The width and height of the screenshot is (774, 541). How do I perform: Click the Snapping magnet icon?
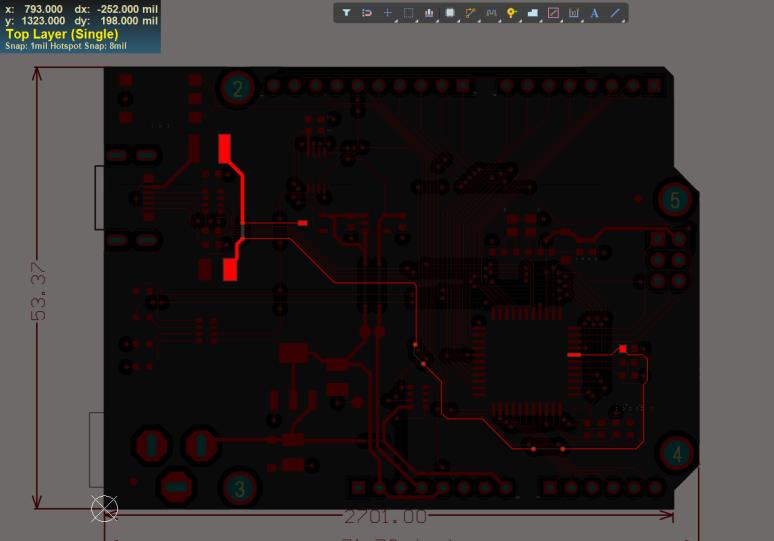pos(367,13)
